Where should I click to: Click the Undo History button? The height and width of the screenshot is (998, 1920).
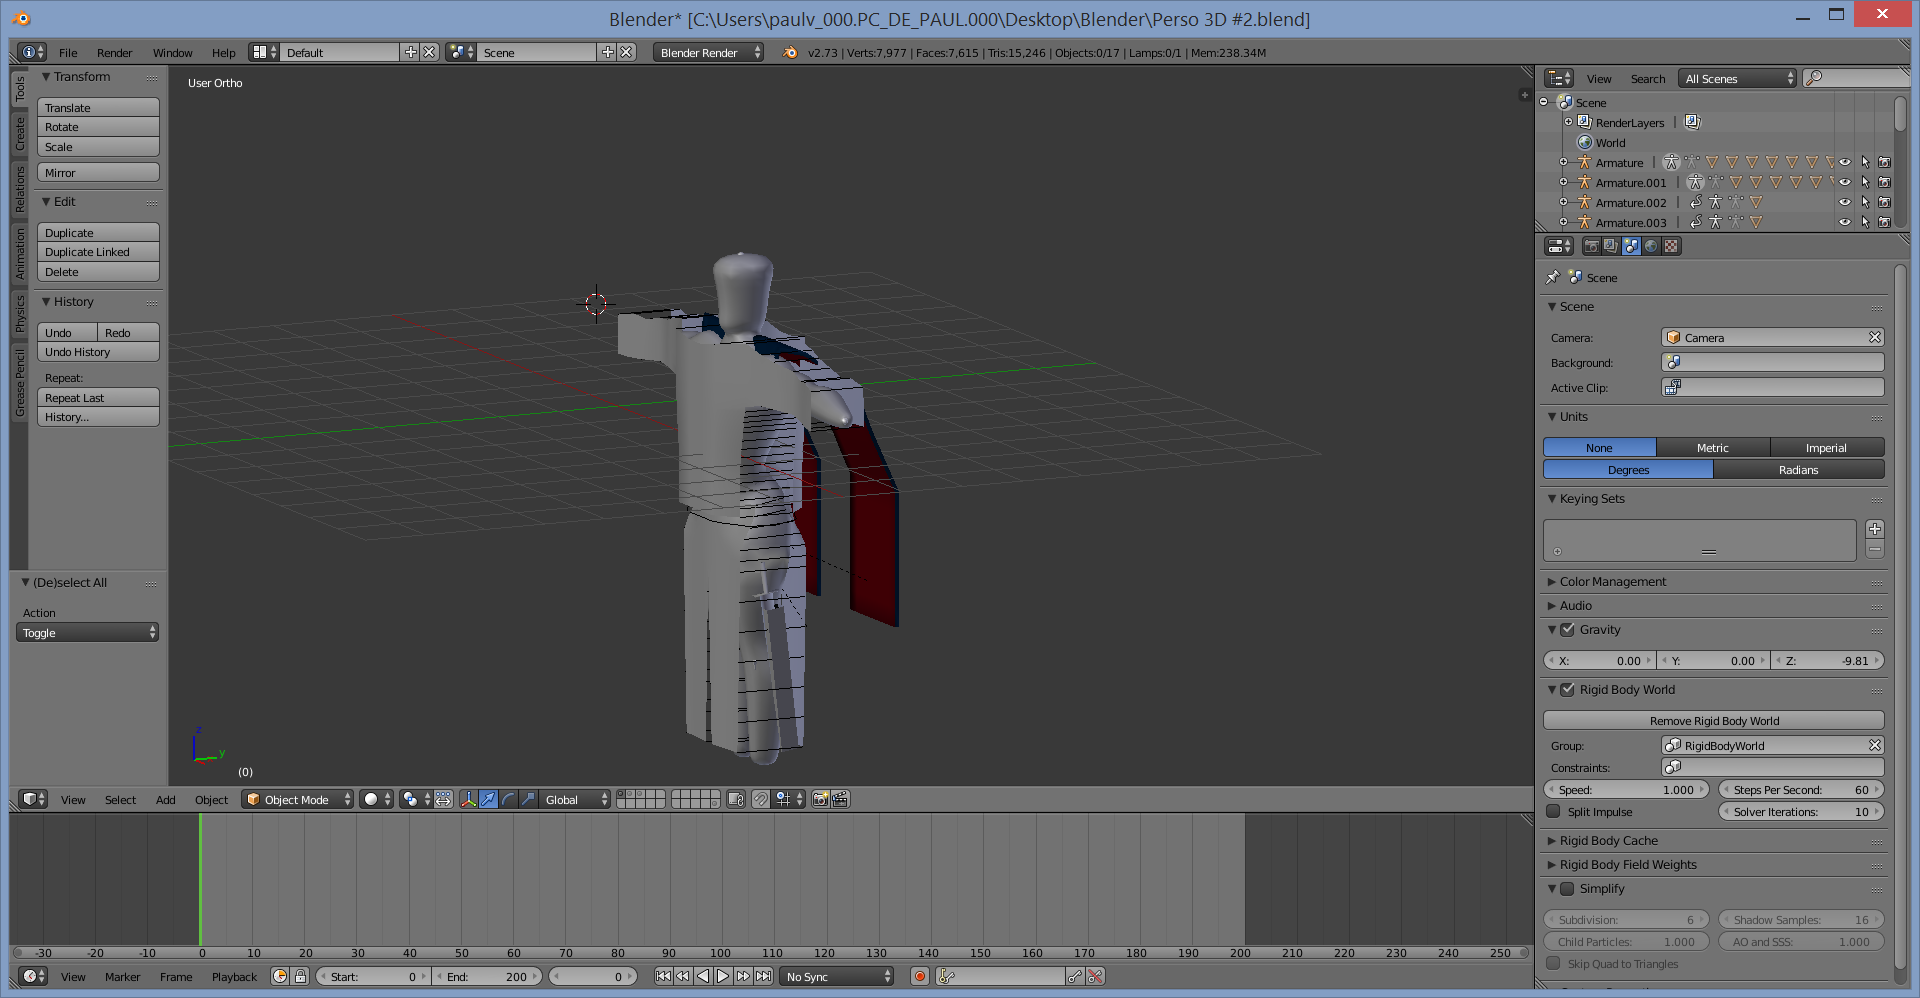tap(98, 352)
